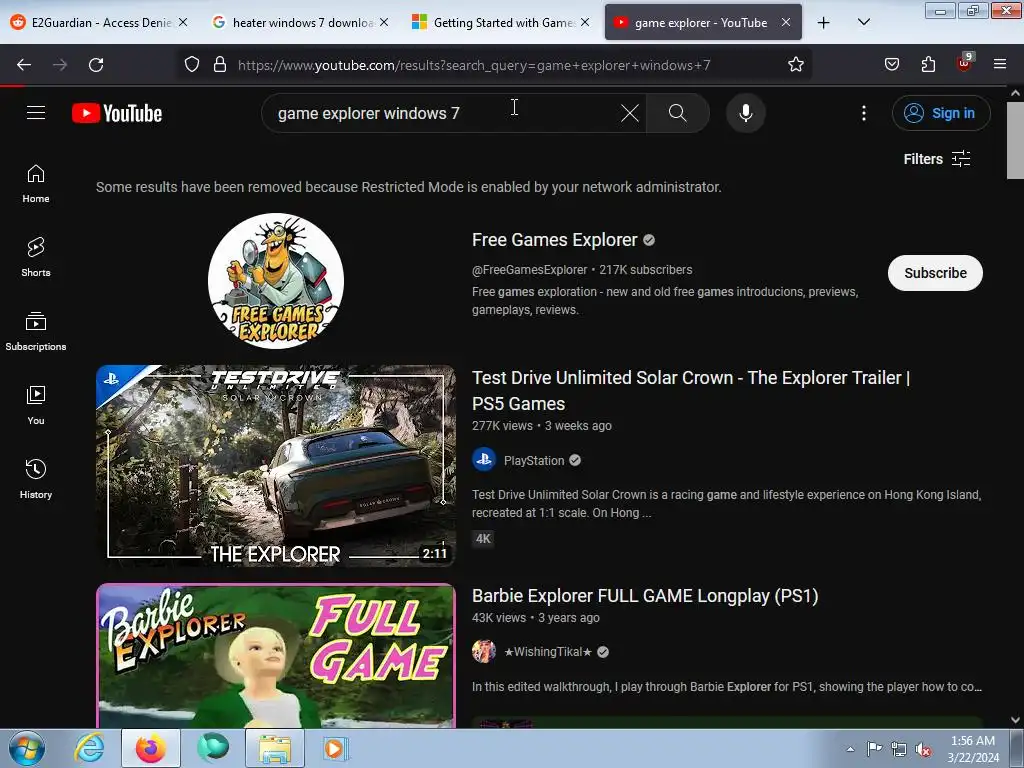Click the PlayStation channel avatar
Image resolution: width=1024 pixels, height=768 pixels.
coord(484,460)
